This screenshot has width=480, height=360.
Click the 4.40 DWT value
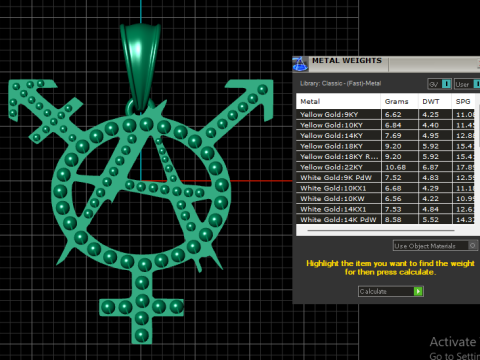[431, 125]
